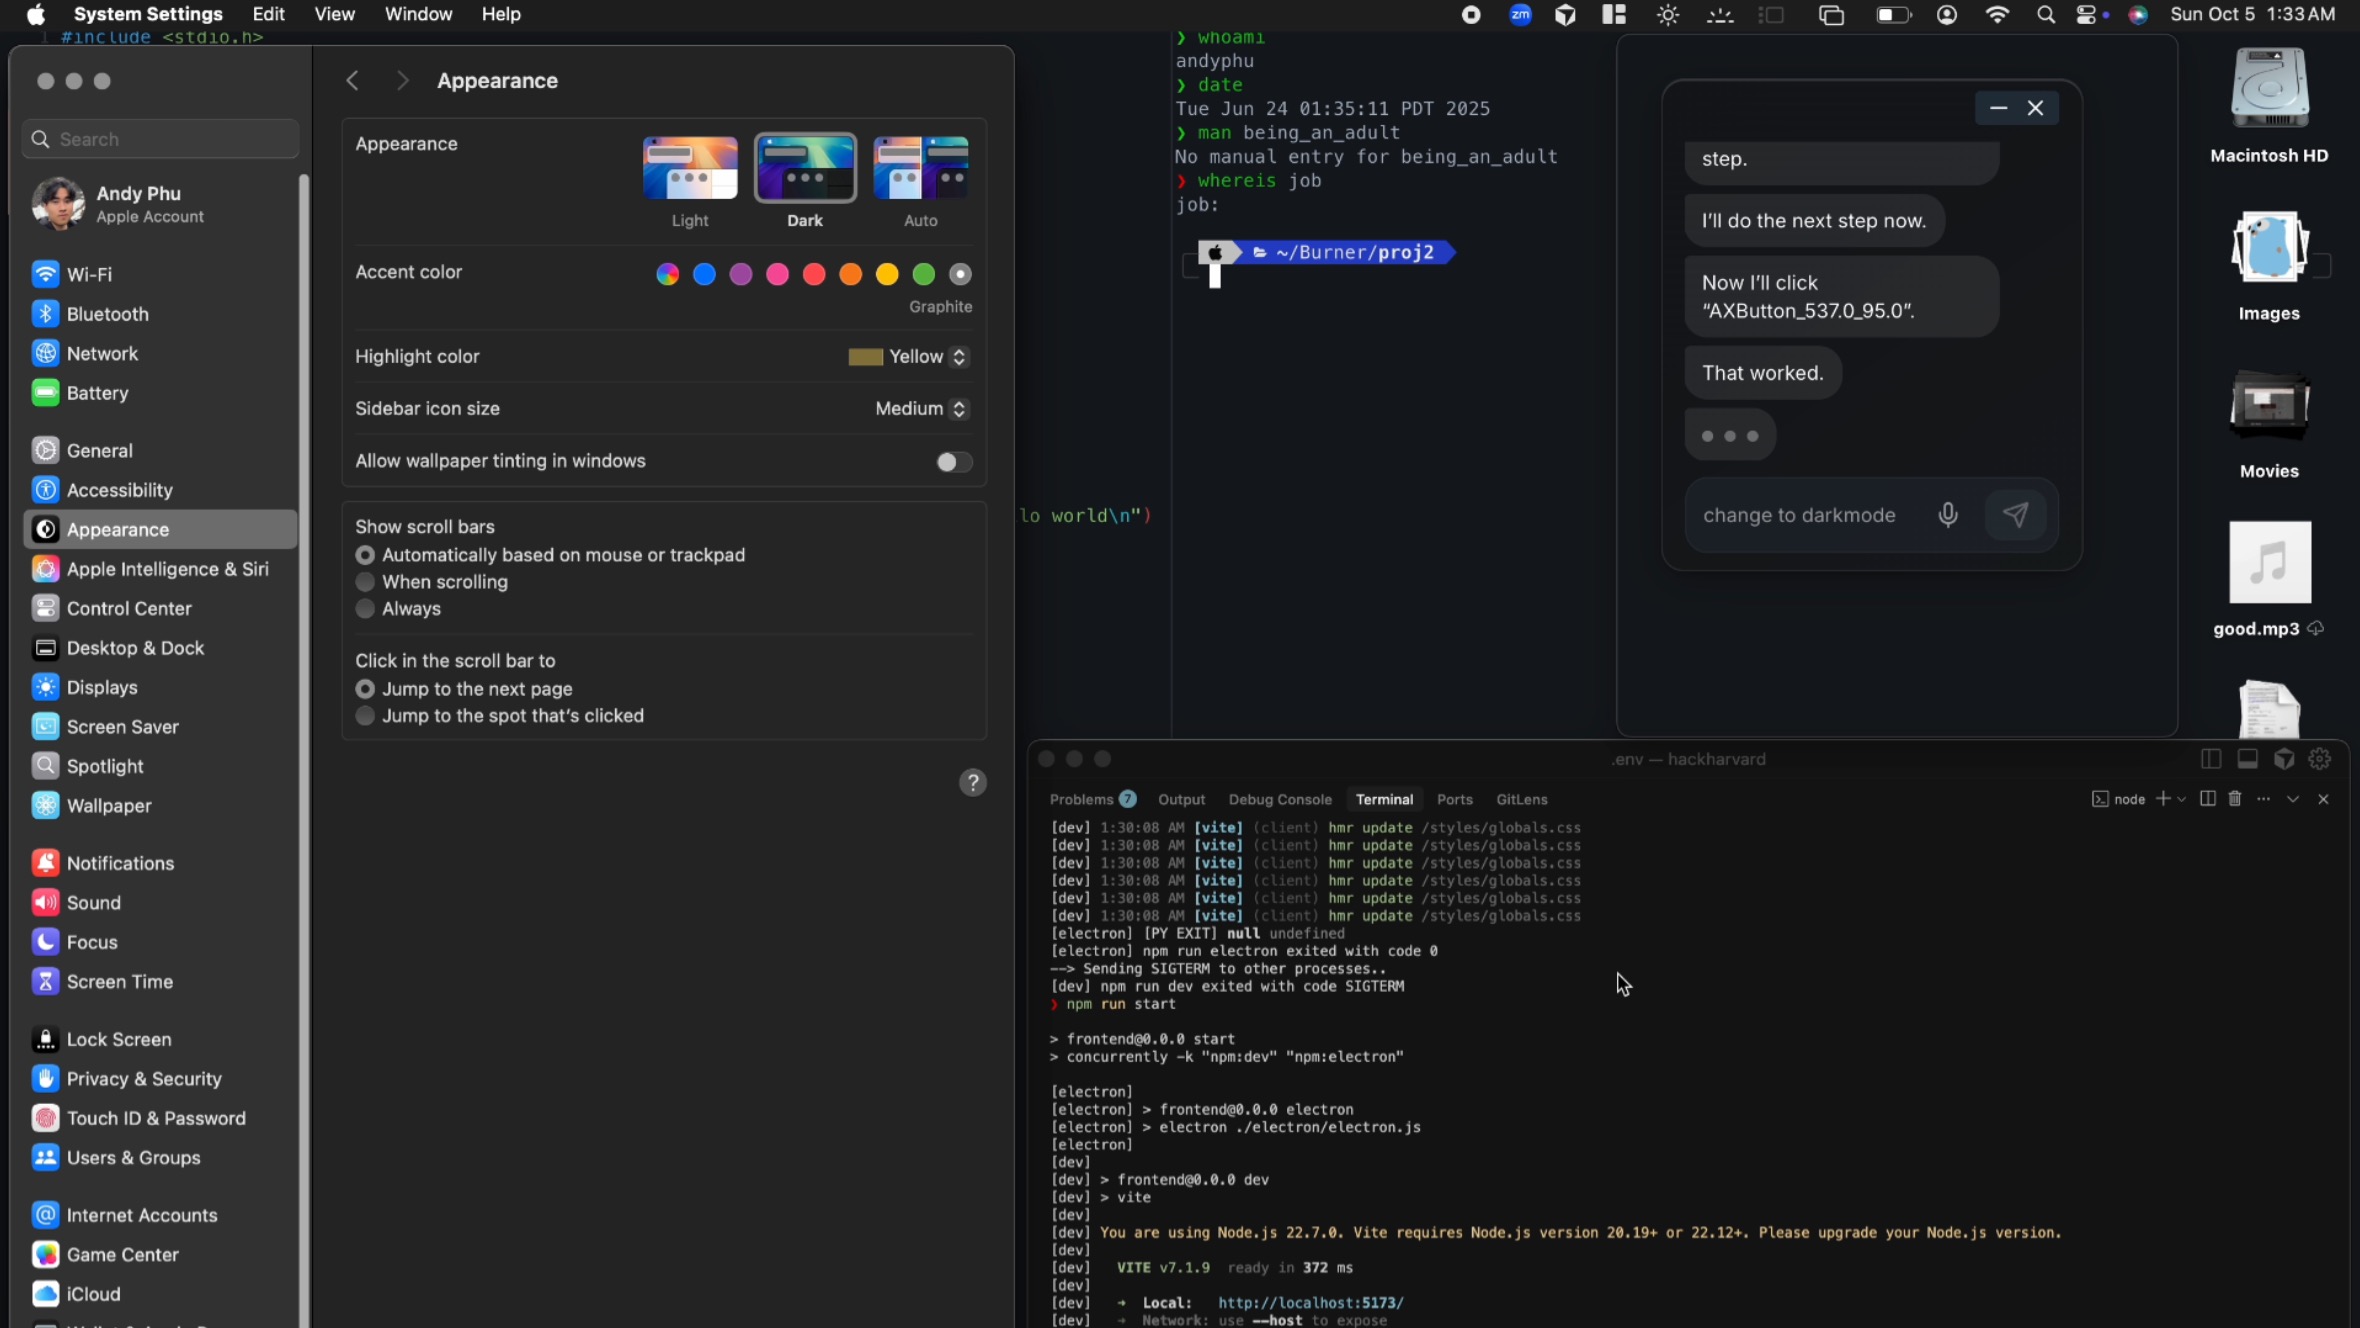The image size is (2360, 1328).
Task: Click the send arrow icon in chat
Action: (x=2015, y=515)
